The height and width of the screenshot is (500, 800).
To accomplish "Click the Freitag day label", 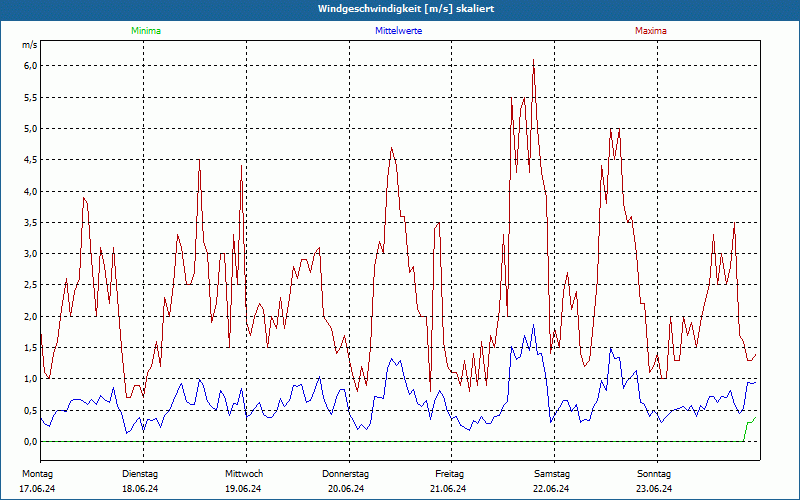I will [x=449, y=474].
